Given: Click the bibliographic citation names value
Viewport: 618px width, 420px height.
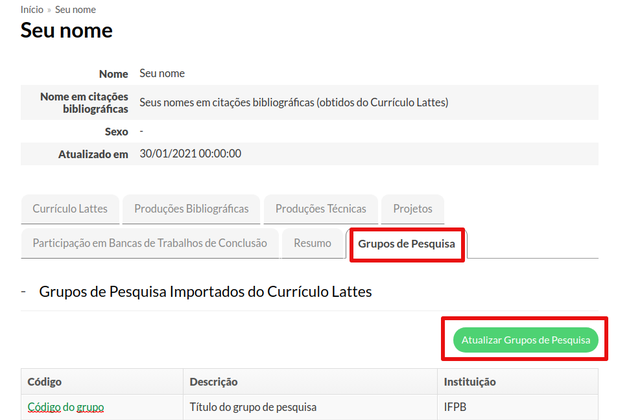Looking at the screenshot, I should [x=293, y=102].
